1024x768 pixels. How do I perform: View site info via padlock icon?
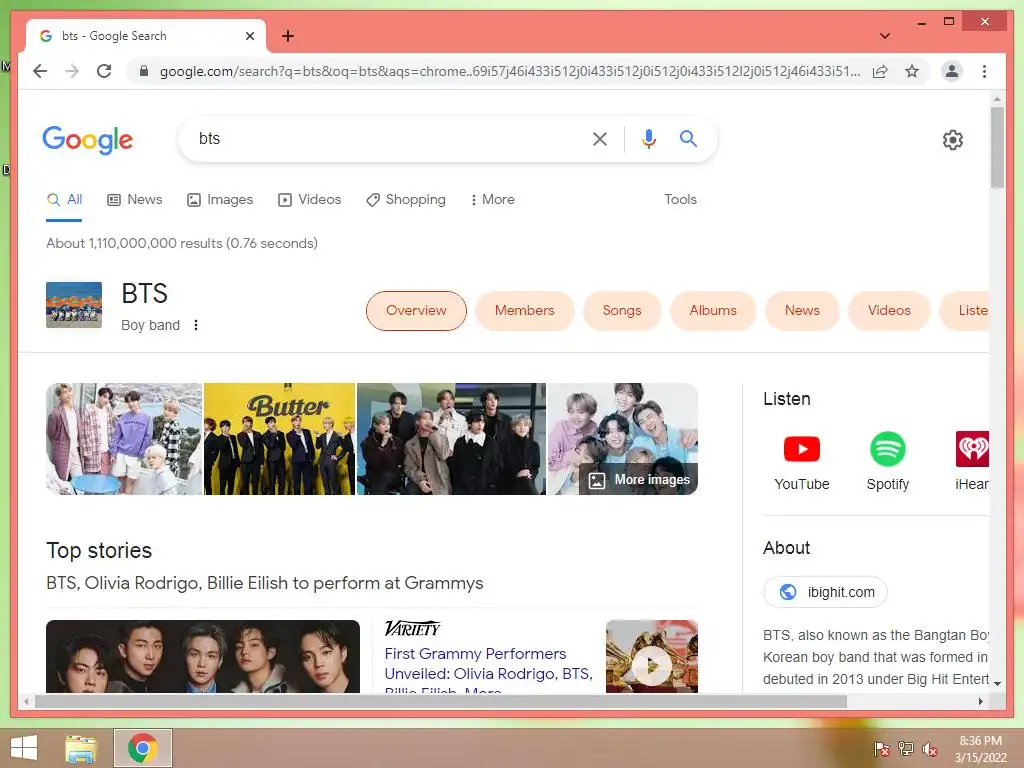[x=144, y=71]
